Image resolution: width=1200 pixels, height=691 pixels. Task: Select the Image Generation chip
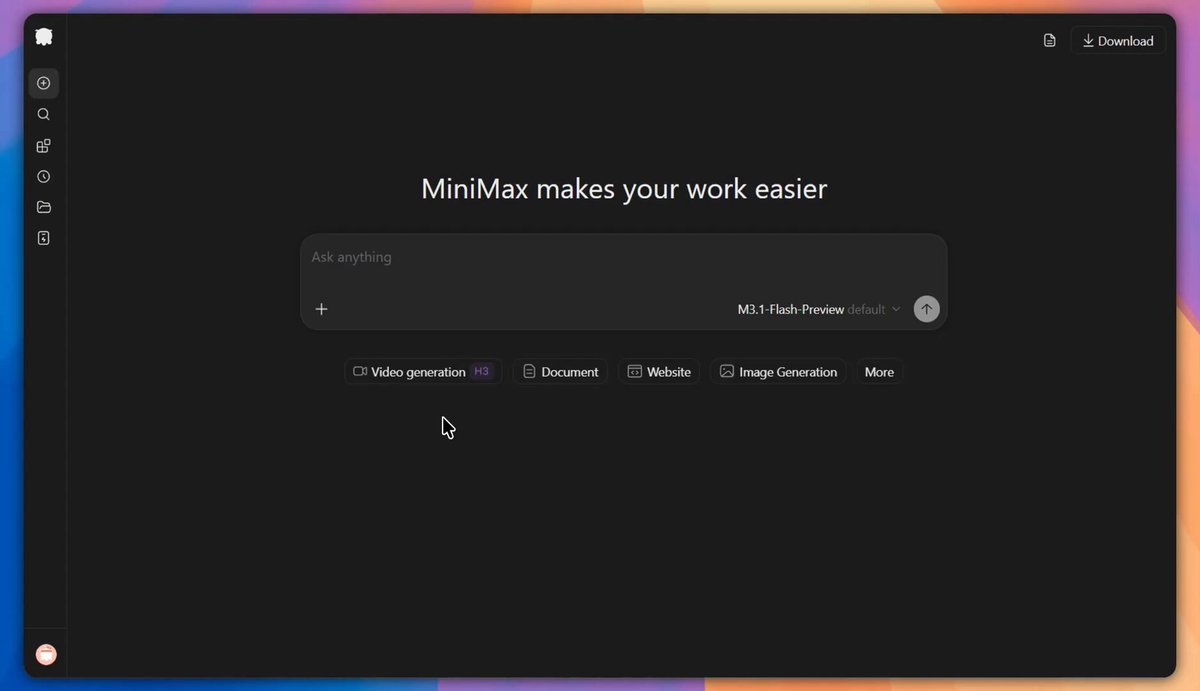coord(778,372)
